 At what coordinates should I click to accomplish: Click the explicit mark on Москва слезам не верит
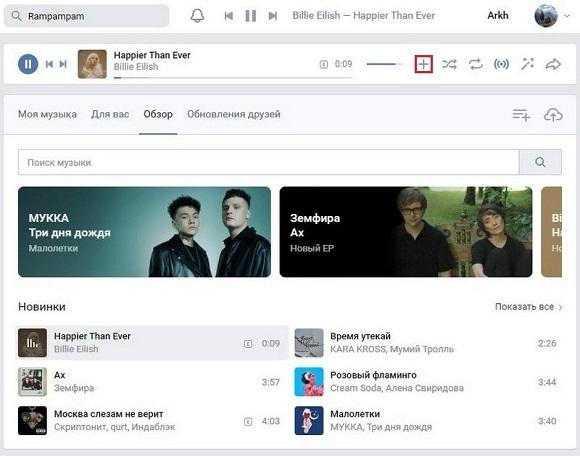click(x=248, y=421)
